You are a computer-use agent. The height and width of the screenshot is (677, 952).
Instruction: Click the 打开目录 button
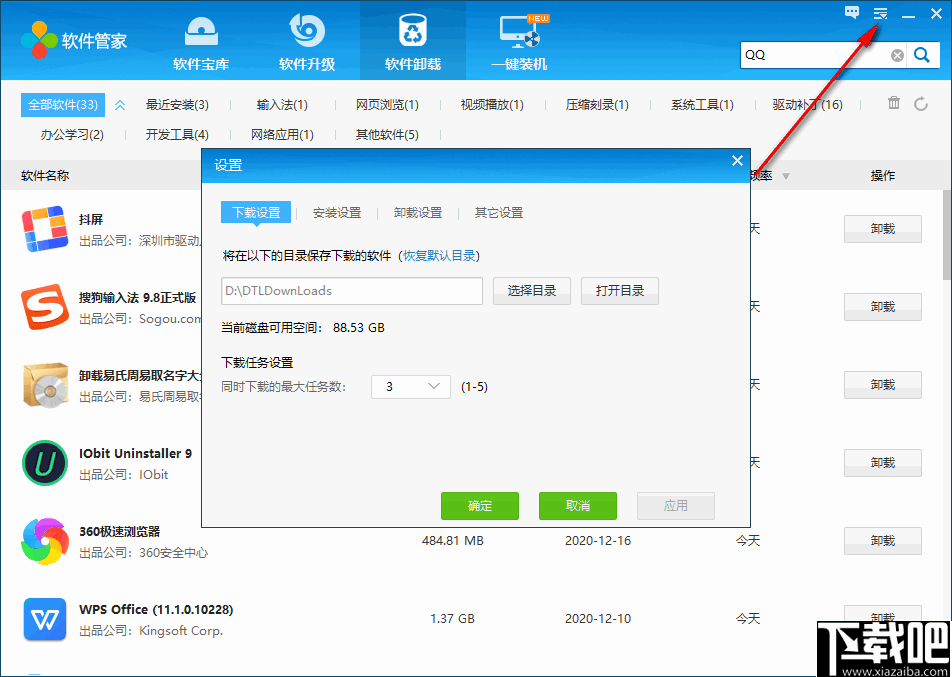point(619,291)
